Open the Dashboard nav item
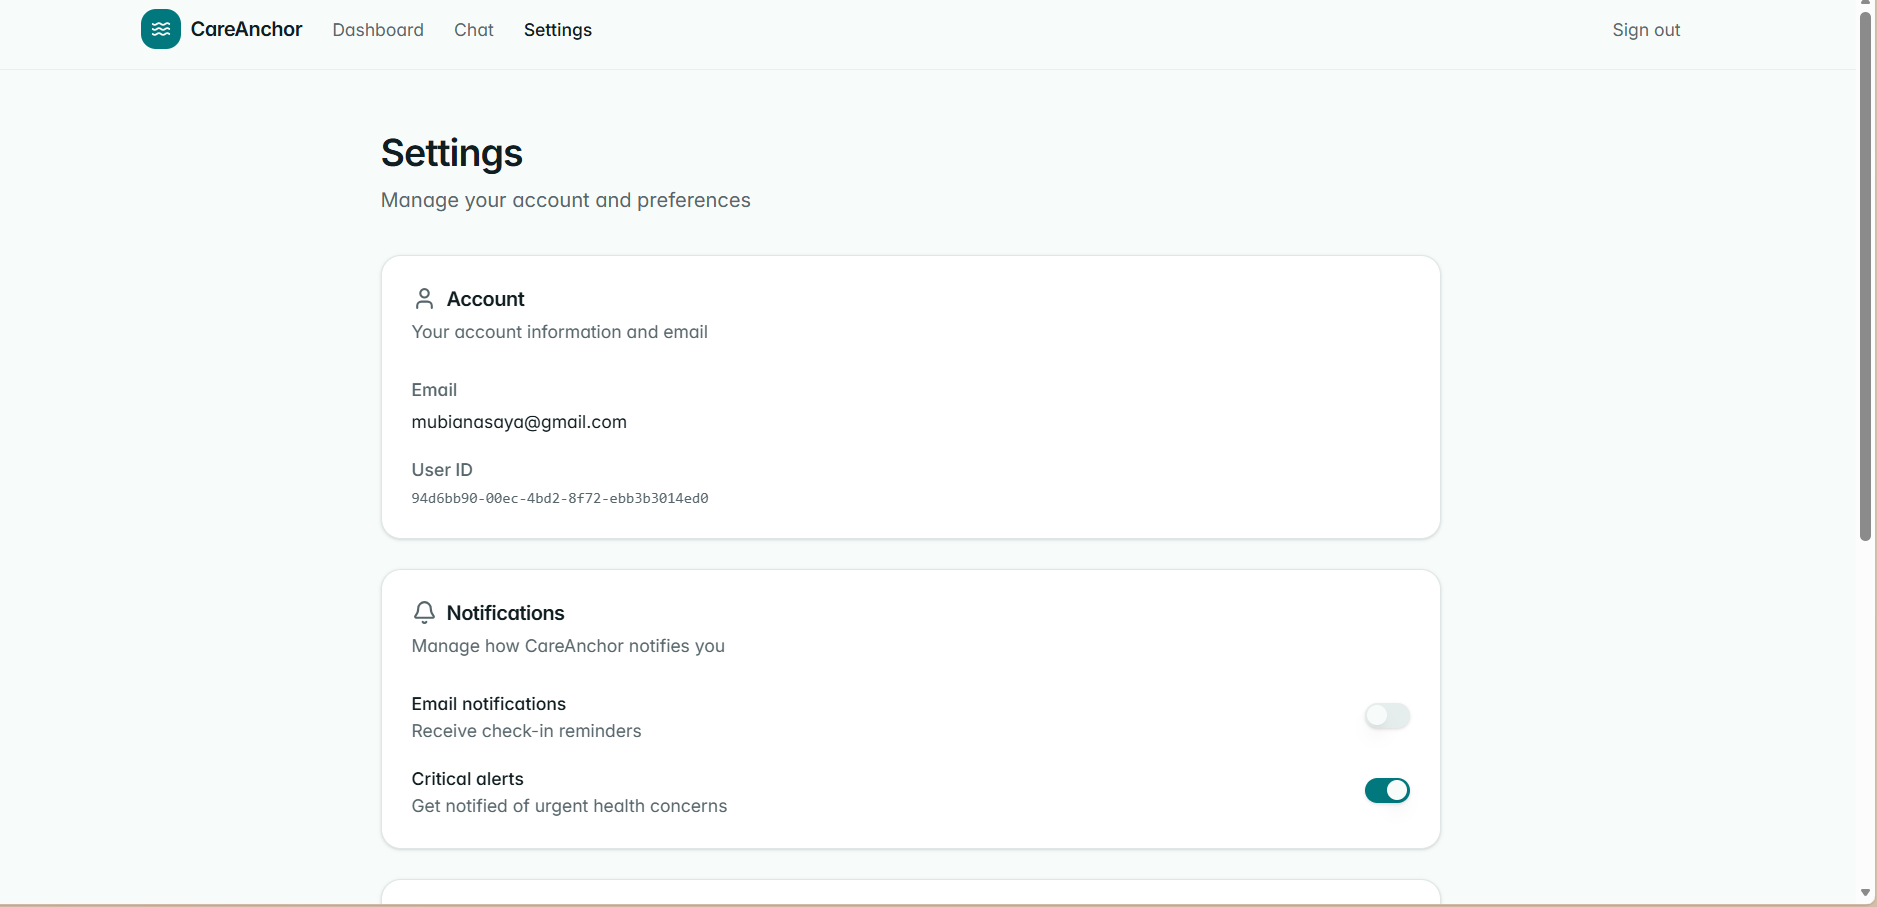This screenshot has height=907, width=1877. click(378, 30)
